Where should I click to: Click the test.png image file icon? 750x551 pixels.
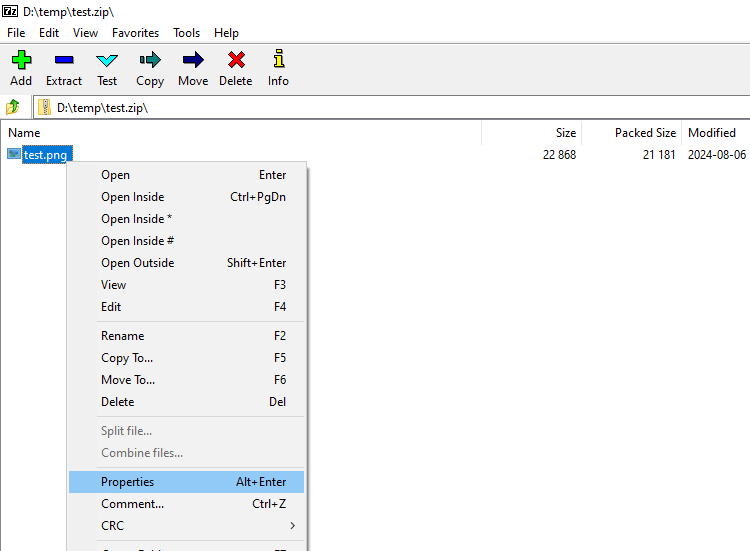point(14,154)
